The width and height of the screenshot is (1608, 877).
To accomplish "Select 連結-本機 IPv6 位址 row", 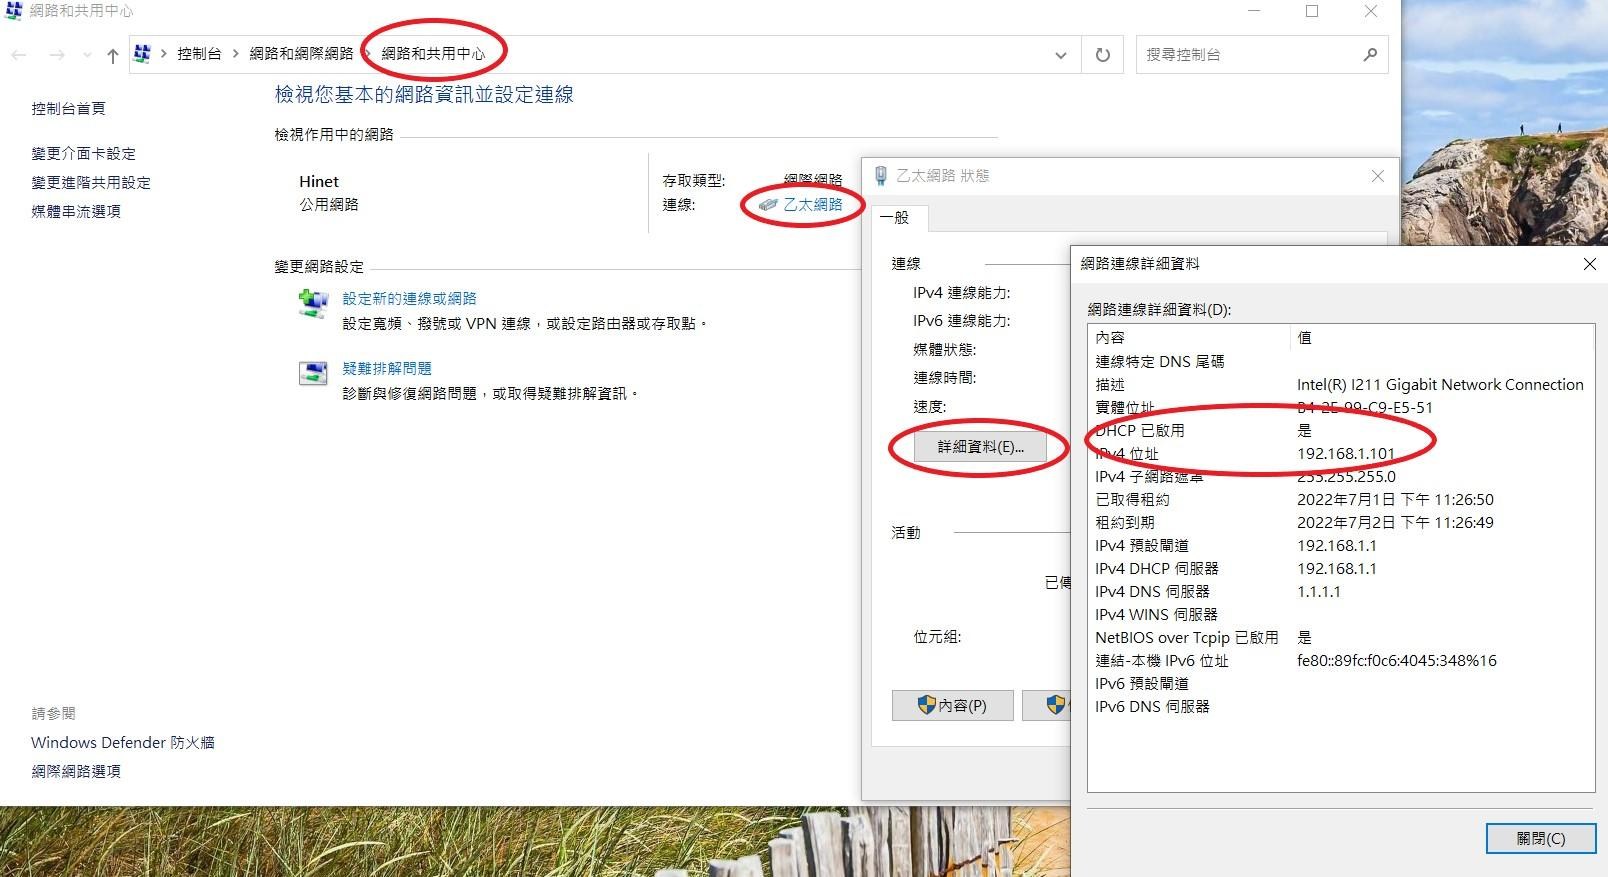I will click(x=1340, y=660).
